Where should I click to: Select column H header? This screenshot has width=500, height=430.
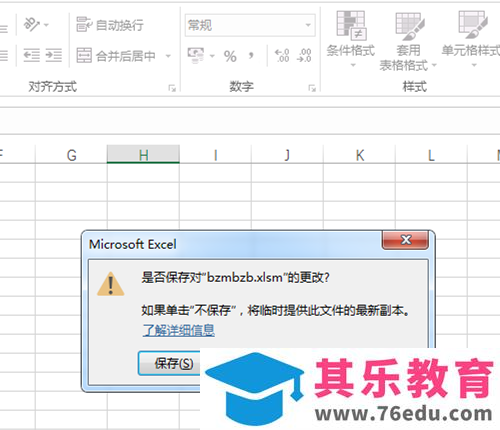pyautogui.click(x=143, y=155)
